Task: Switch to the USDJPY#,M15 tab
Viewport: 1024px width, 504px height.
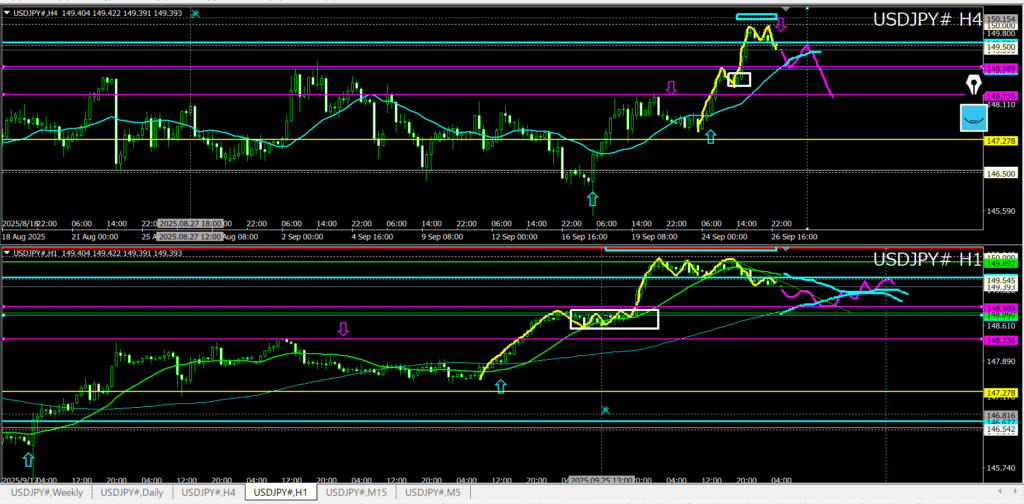Action: pos(357,492)
